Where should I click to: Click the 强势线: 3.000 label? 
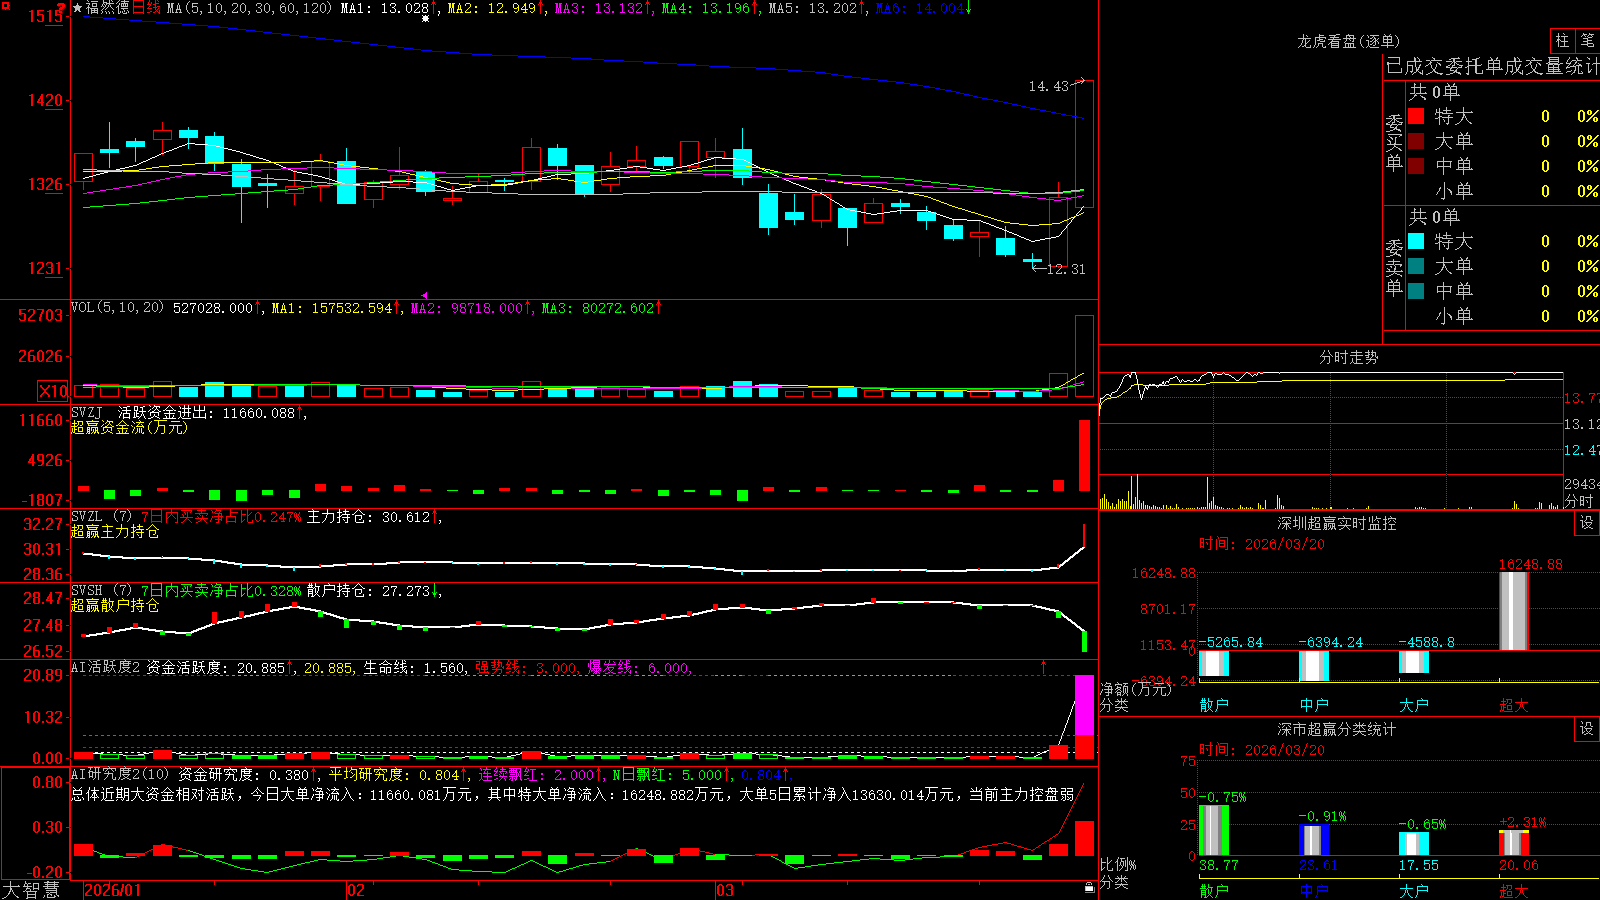coord(525,667)
